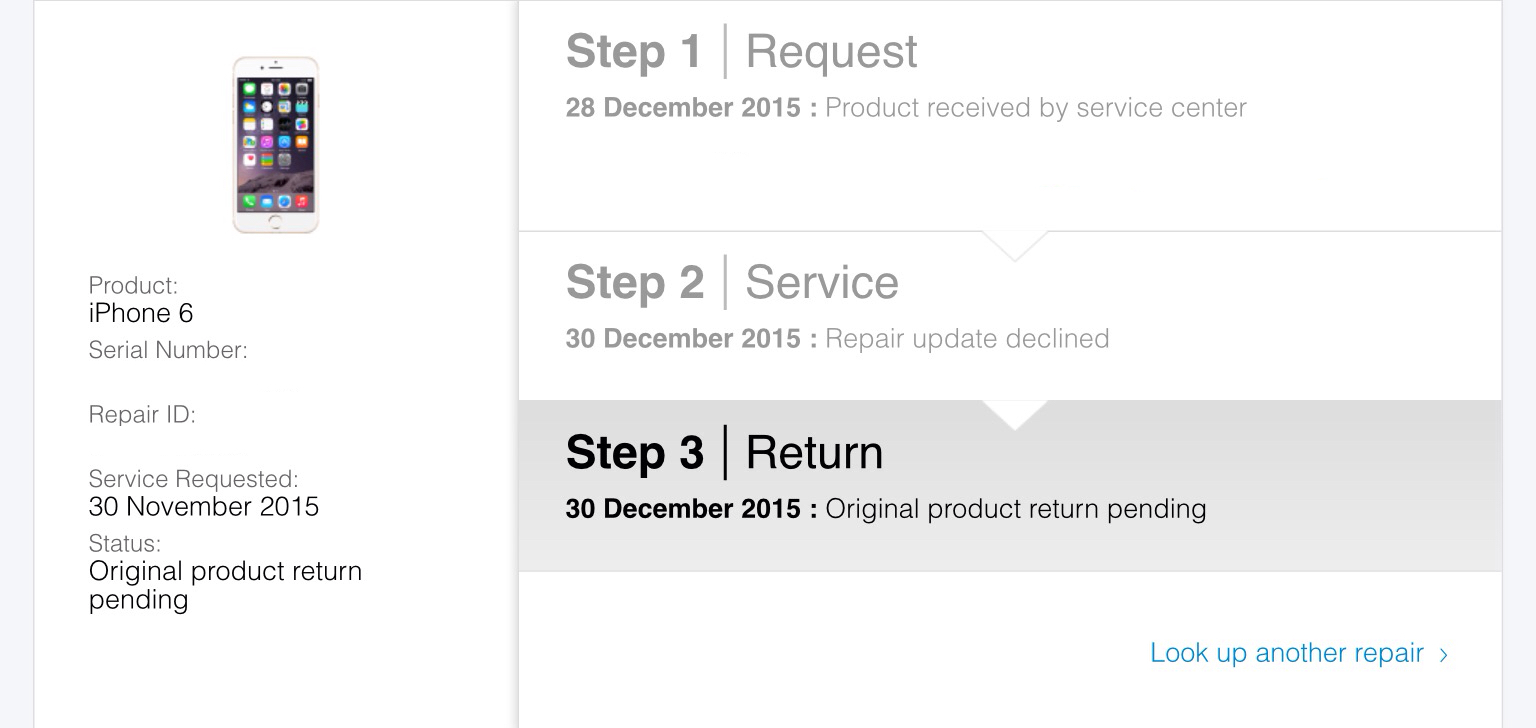1536x728 pixels.
Task: Click the Serial Number label
Action: (168, 350)
